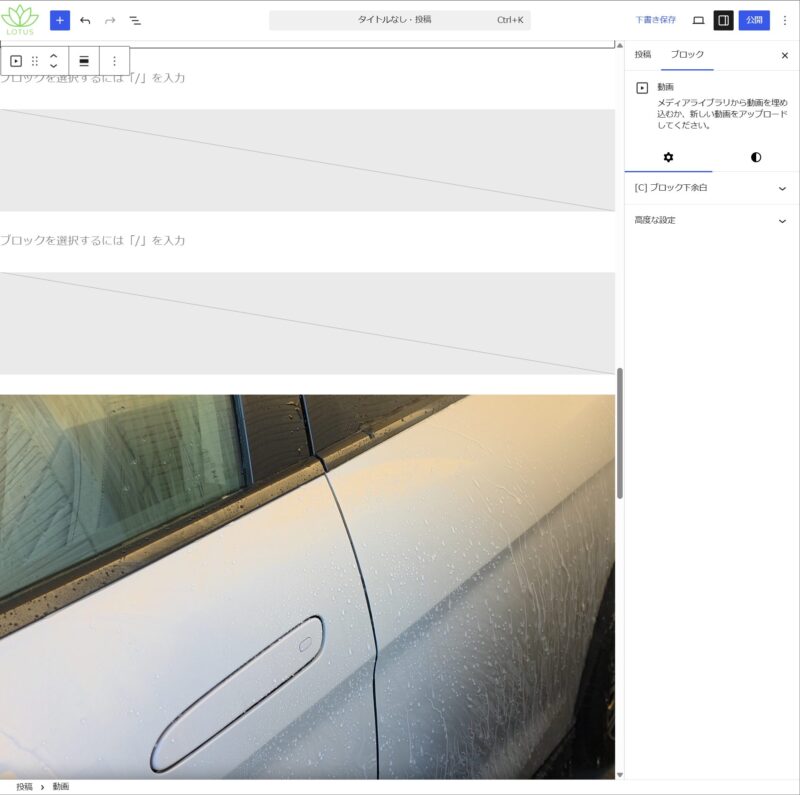Click the 投稿 breadcrumb in the footer
The width and height of the screenshot is (800, 795).
tap(24, 787)
